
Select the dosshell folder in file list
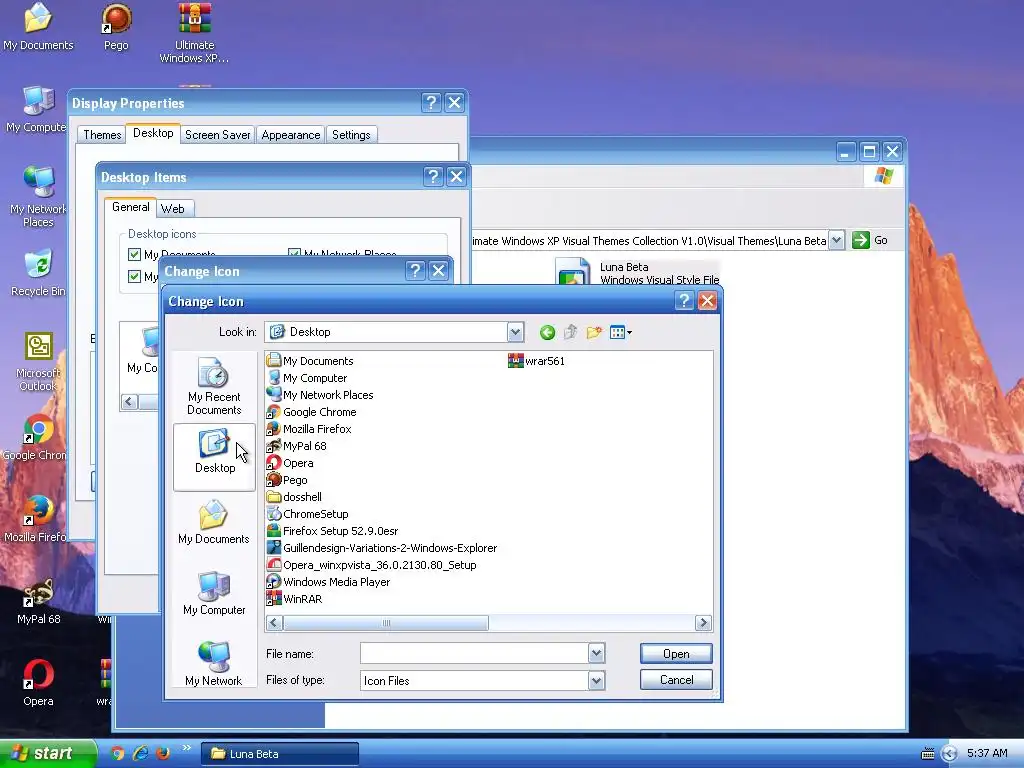(295, 497)
